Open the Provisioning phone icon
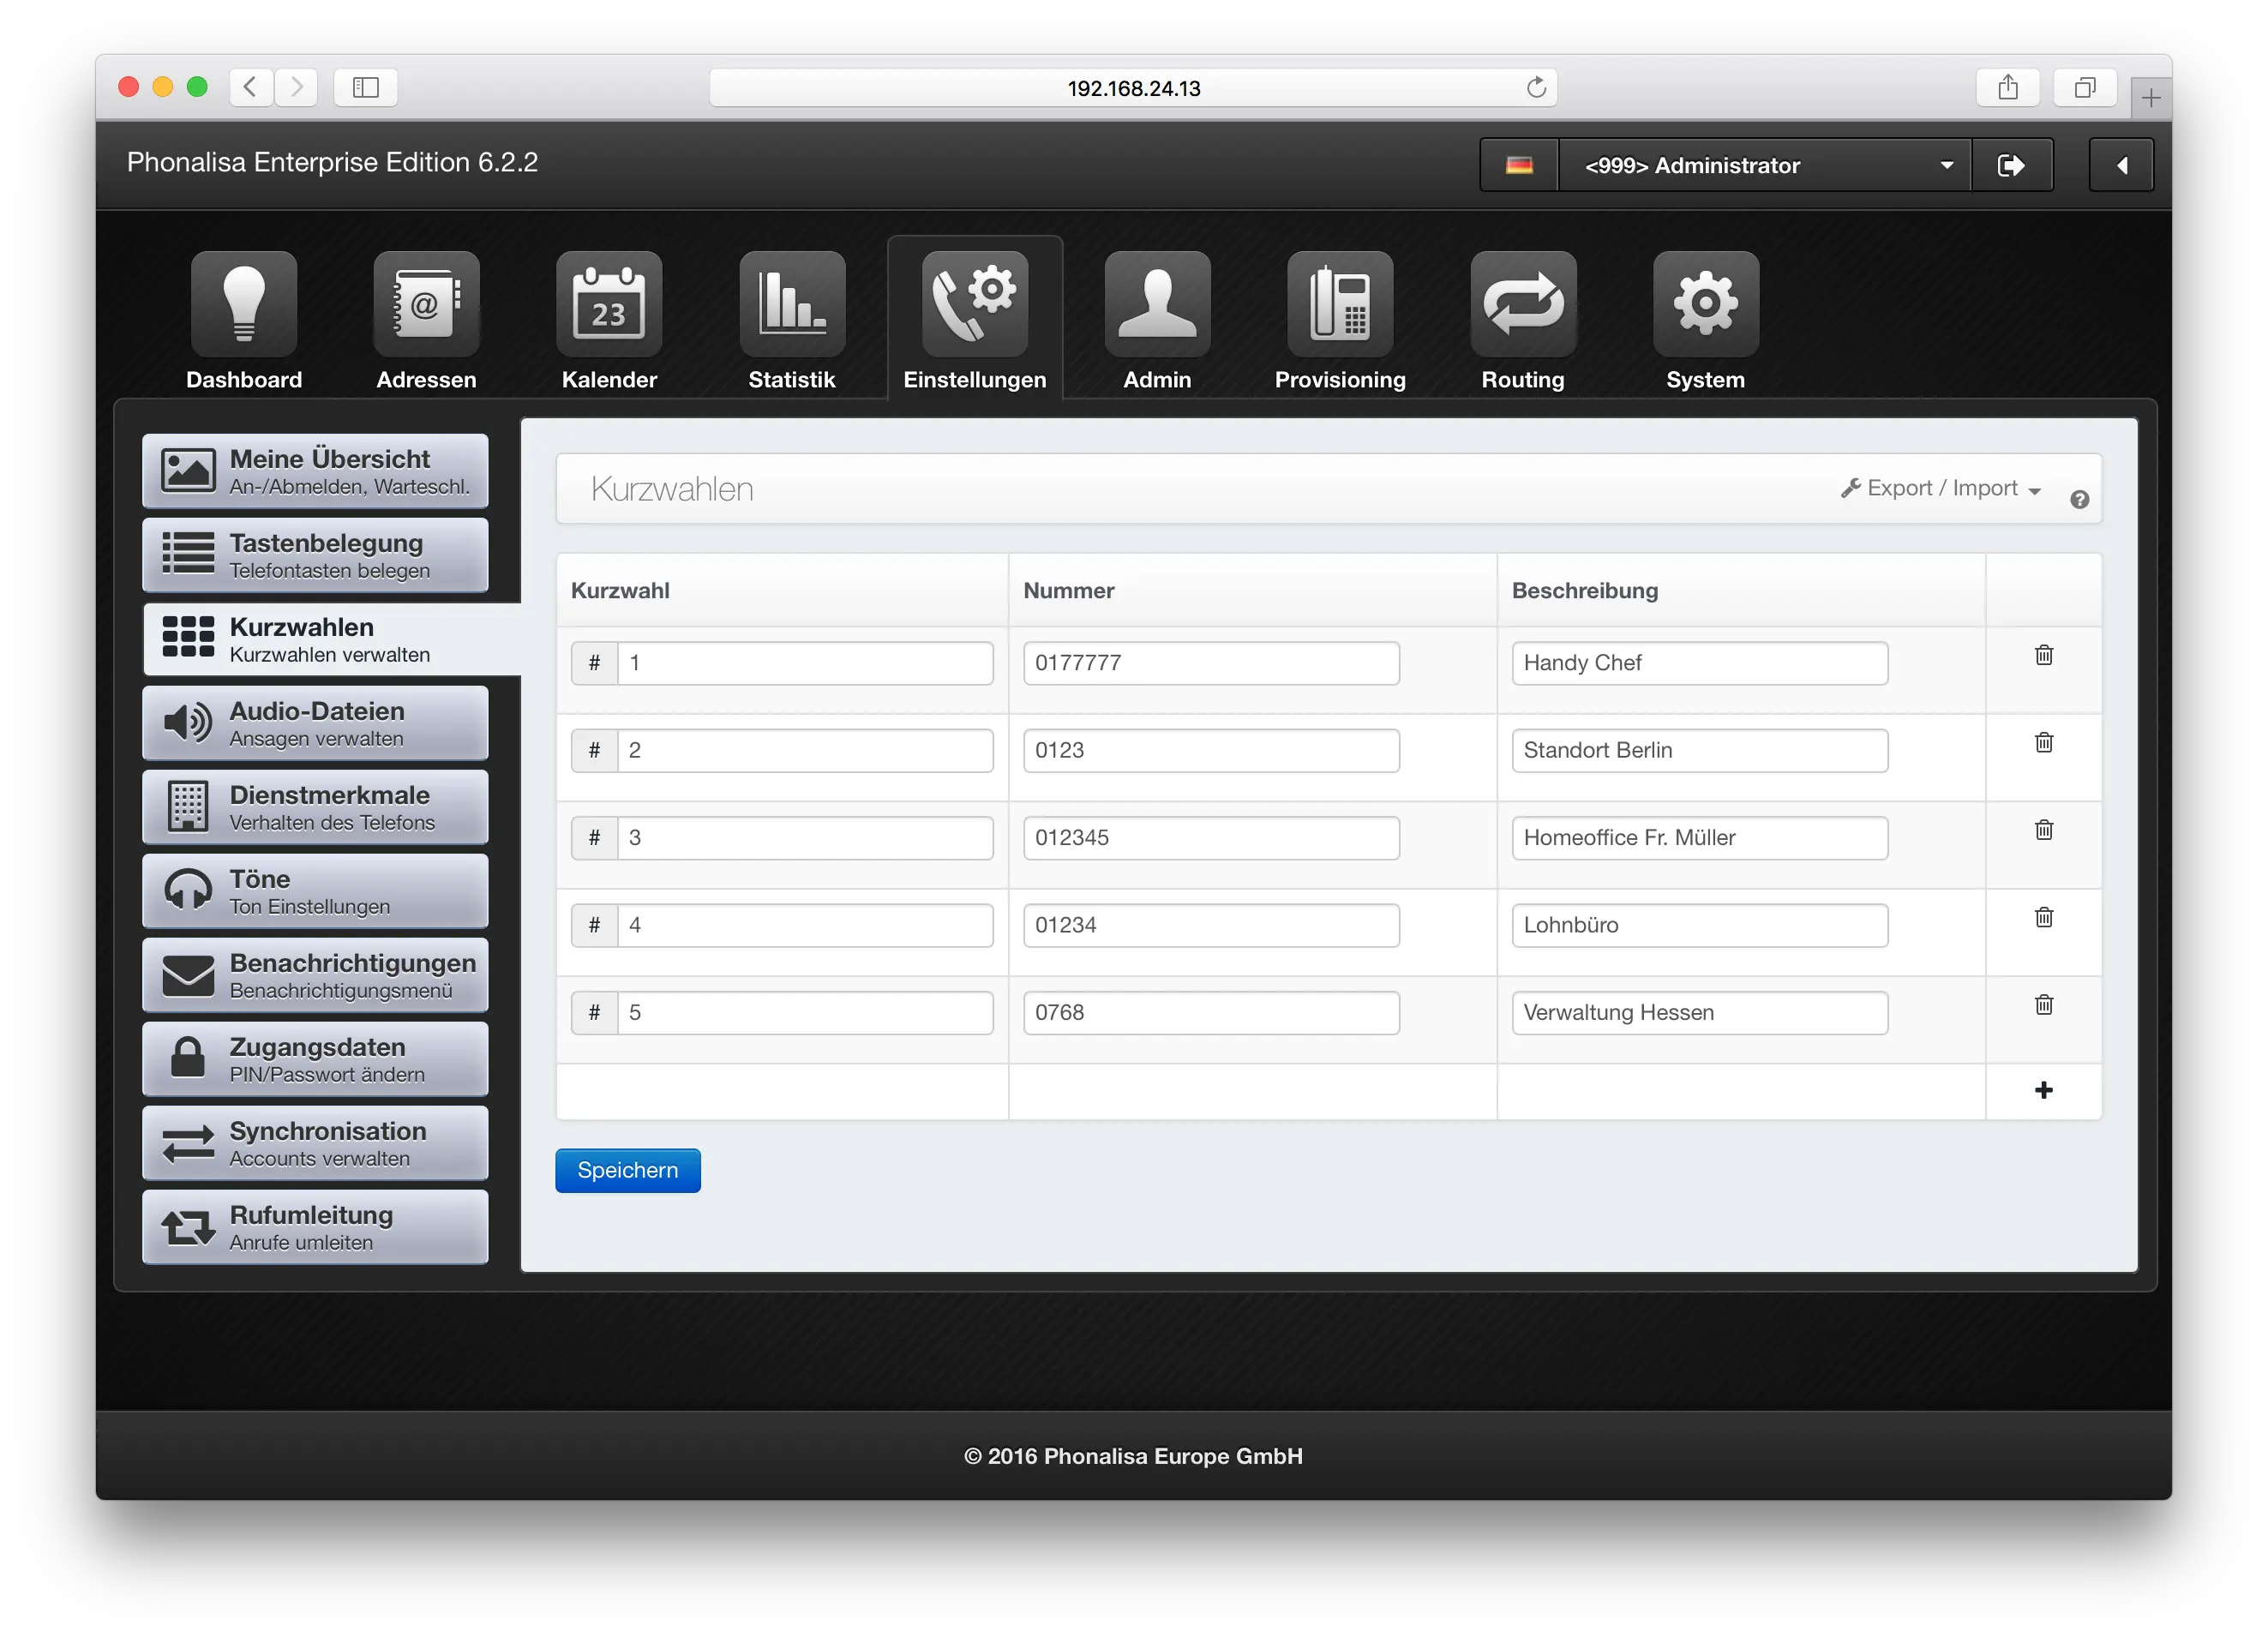Image resolution: width=2268 pixels, height=1637 pixels. 1340,304
